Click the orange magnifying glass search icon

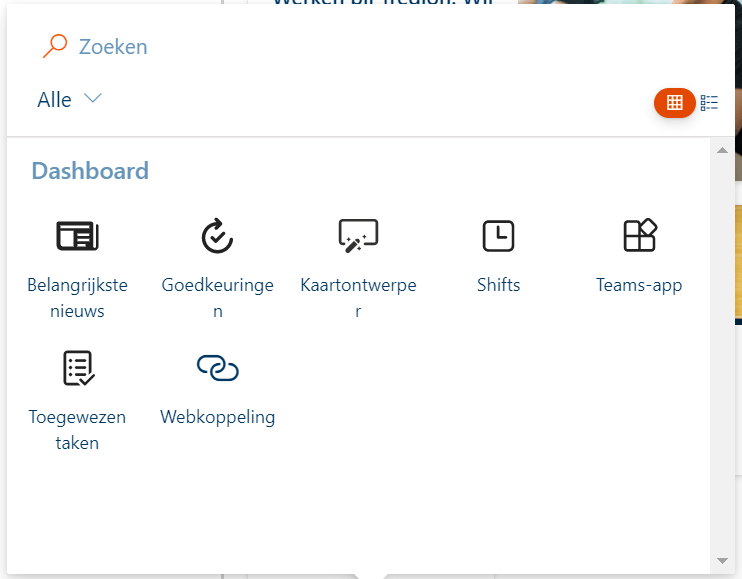[55, 46]
